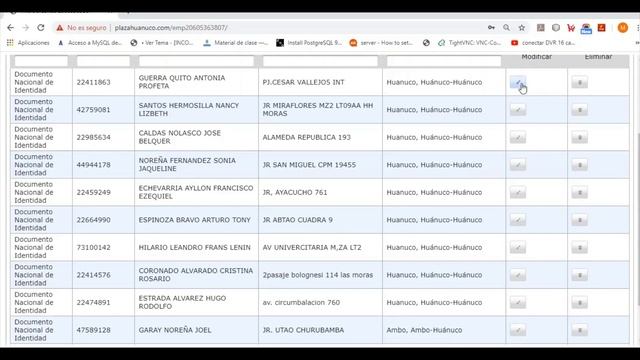Click the zoom magnifier icon in the address bar
The height and width of the screenshot is (360, 640).
[x=507, y=28]
